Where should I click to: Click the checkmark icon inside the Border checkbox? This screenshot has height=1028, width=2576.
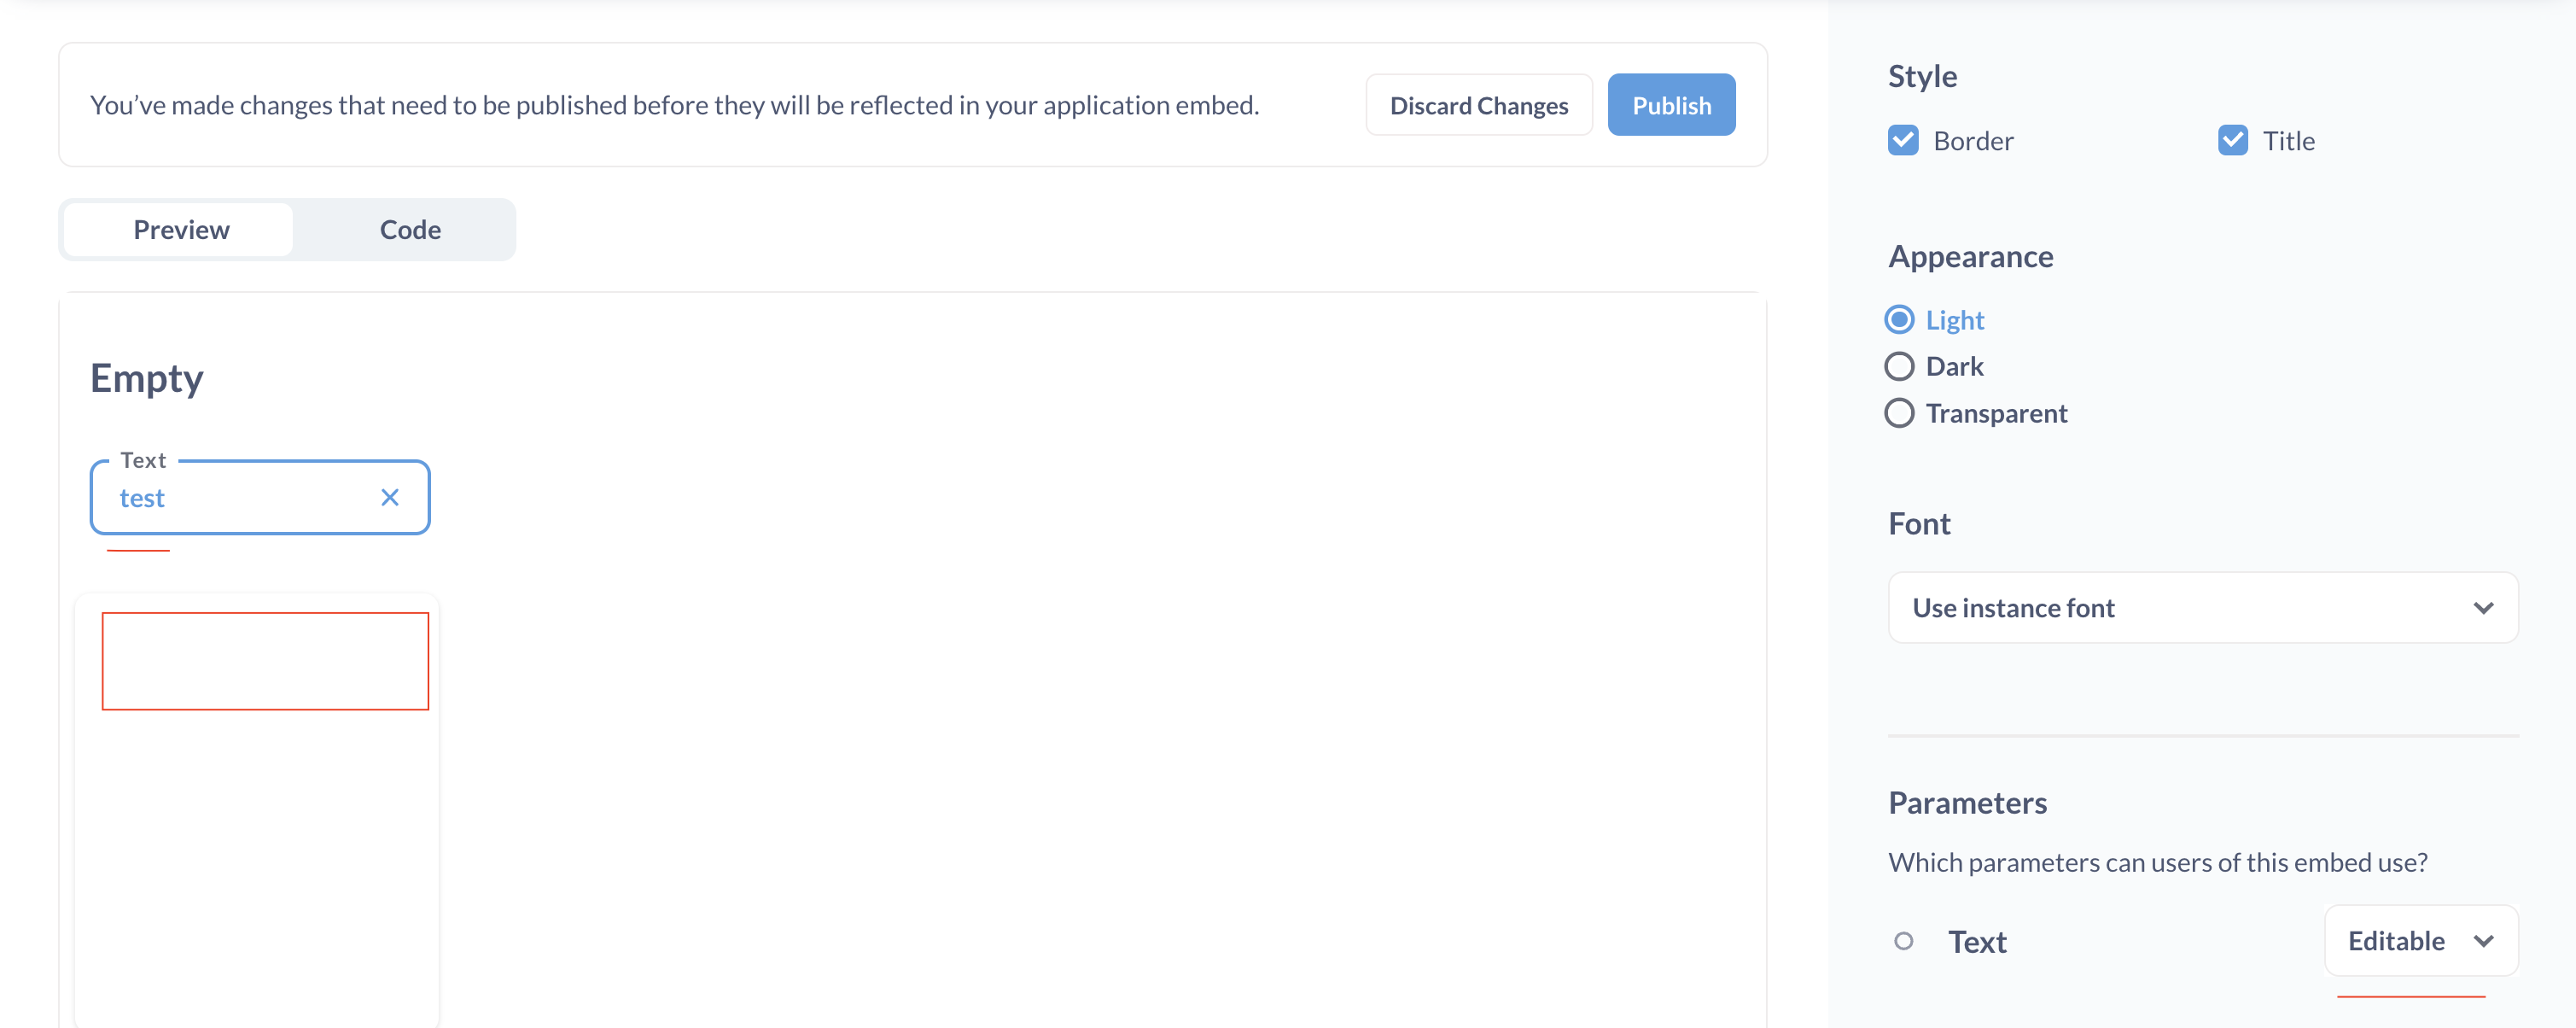[x=1904, y=140]
